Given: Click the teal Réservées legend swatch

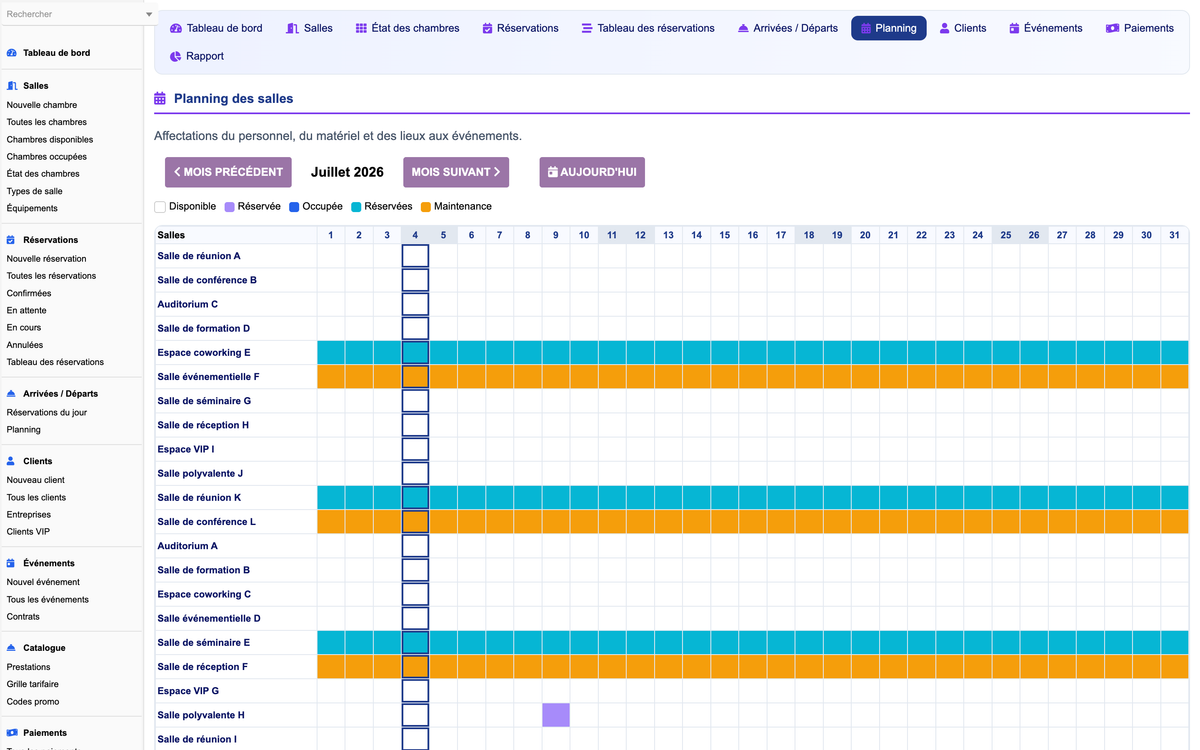Looking at the screenshot, I should 356,207.
